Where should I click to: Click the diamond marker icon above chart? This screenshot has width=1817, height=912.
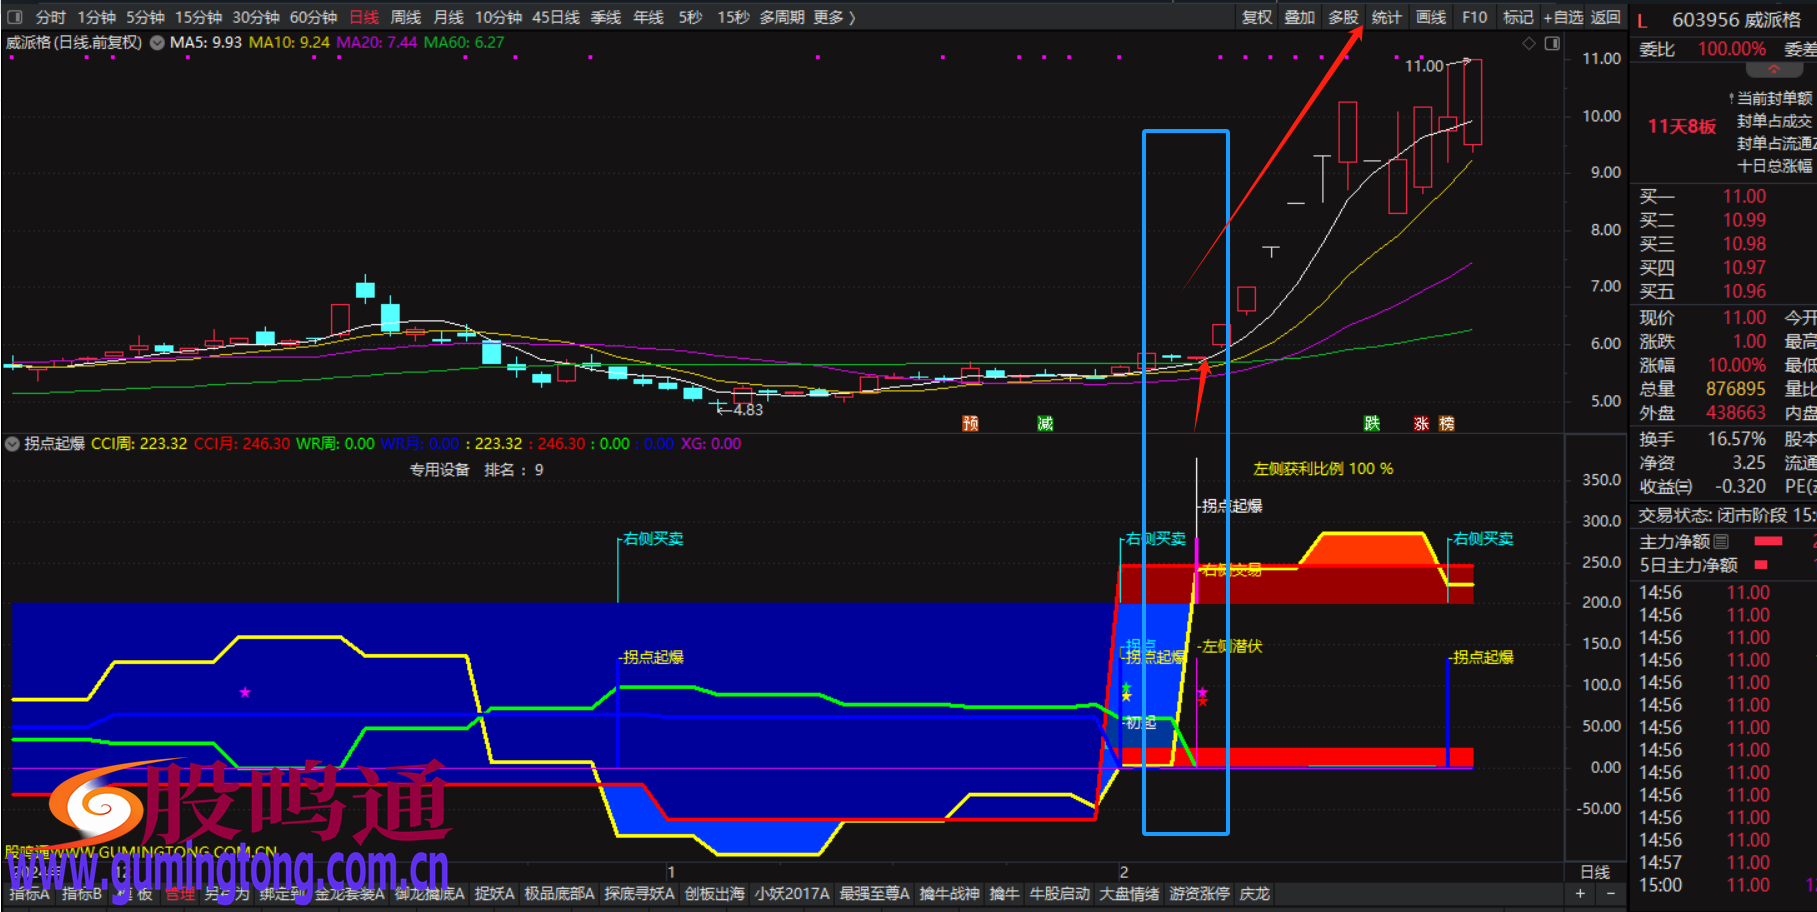[1528, 43]
